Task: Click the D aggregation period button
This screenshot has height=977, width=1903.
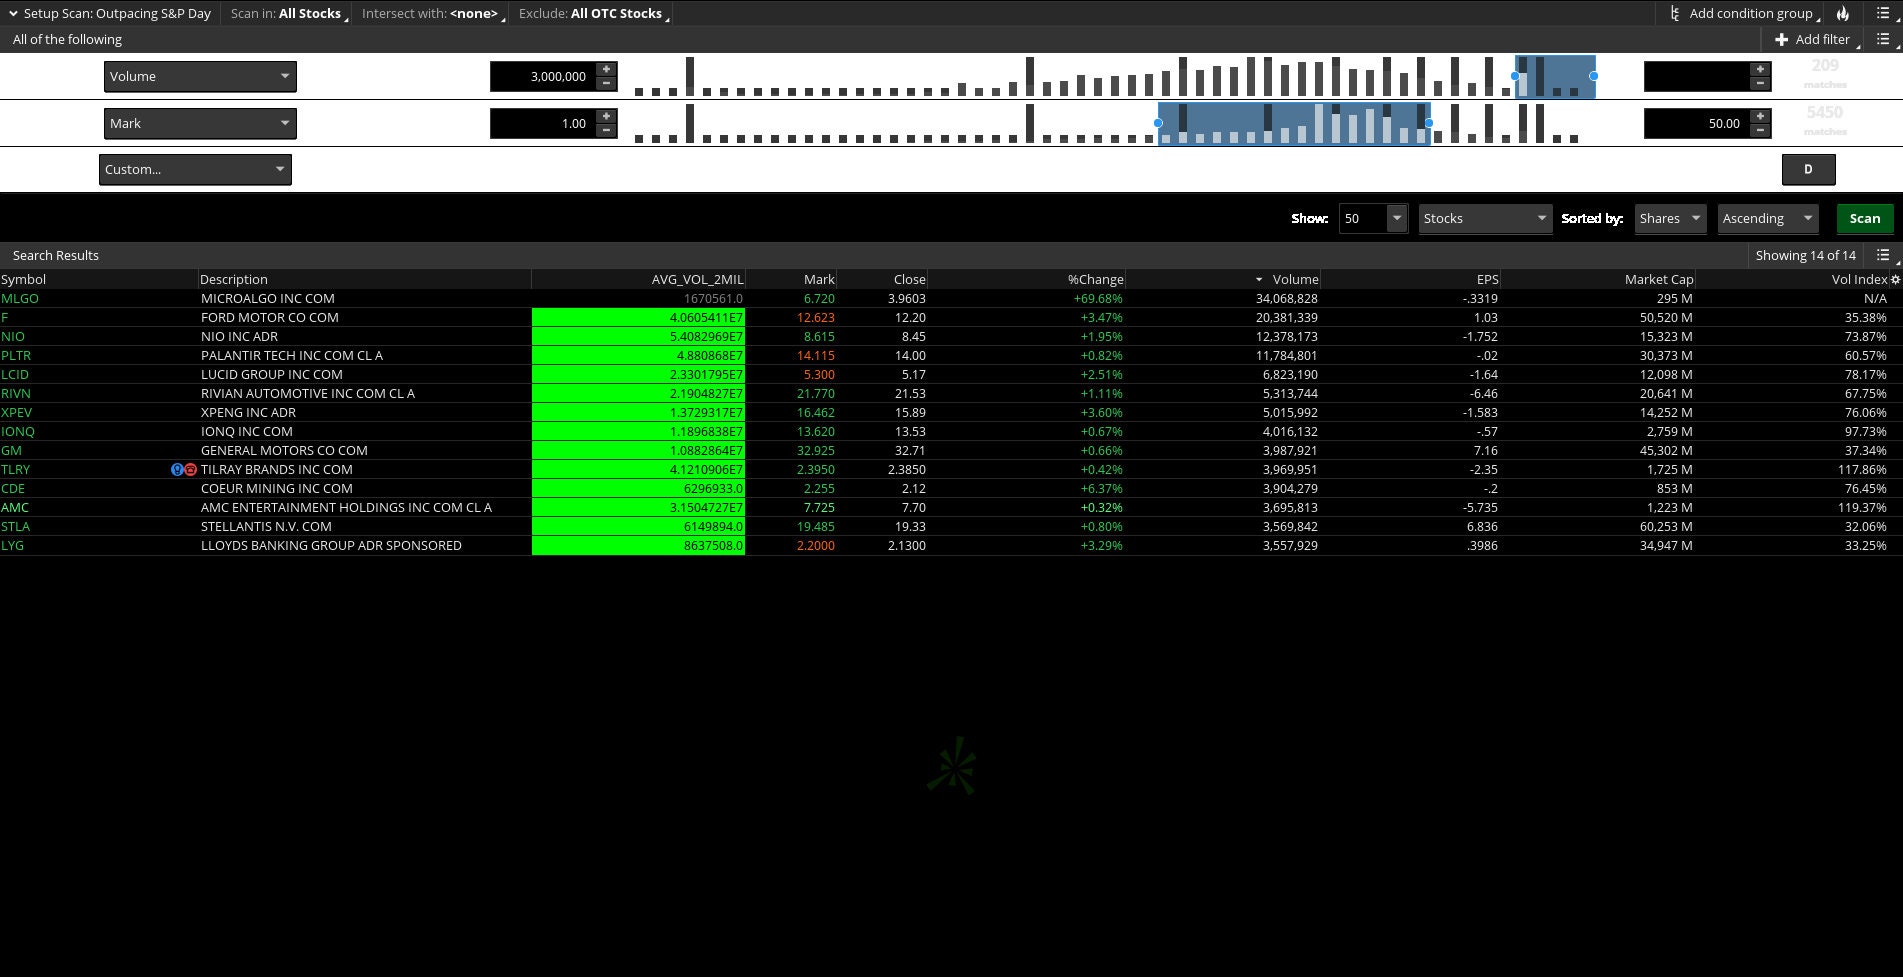Action: [1808, 169]
